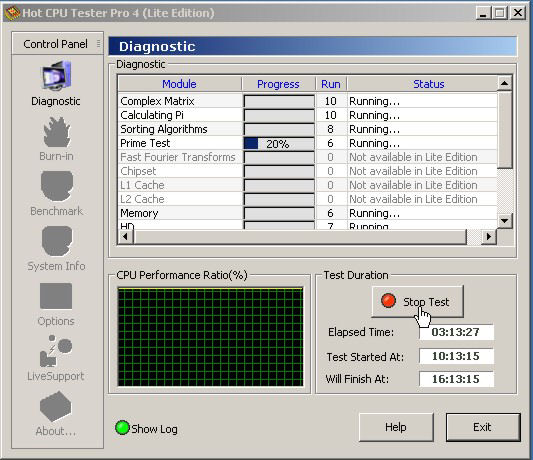Close the Hot CPU Tester window
This screenshot has width=533, height=460.
(518, 13)
